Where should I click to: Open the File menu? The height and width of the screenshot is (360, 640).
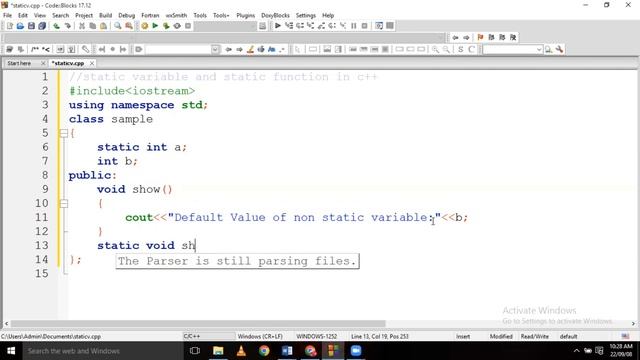[x=7, y=15]
